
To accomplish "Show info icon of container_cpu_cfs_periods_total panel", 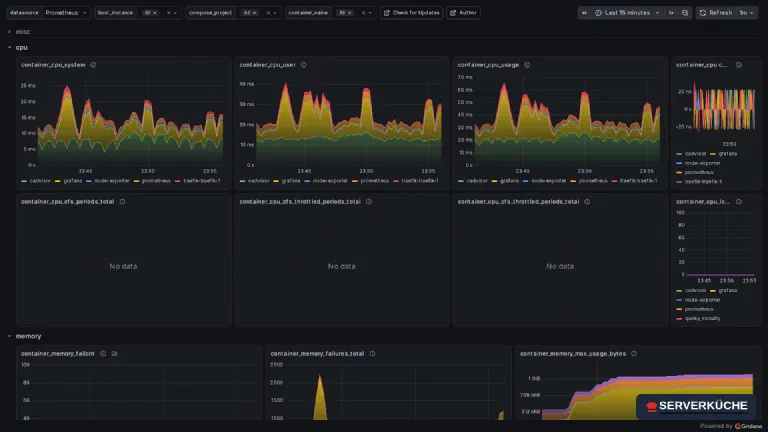I will click(122, 201).
